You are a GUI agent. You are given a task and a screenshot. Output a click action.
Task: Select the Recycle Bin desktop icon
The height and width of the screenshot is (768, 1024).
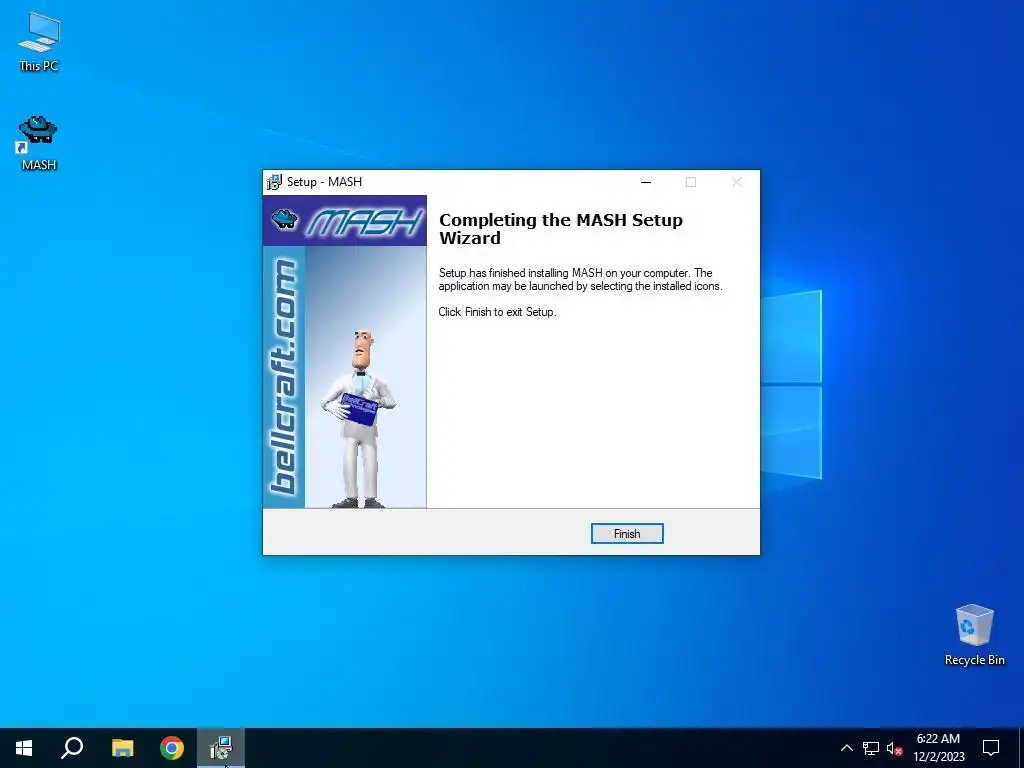(974, 635)
